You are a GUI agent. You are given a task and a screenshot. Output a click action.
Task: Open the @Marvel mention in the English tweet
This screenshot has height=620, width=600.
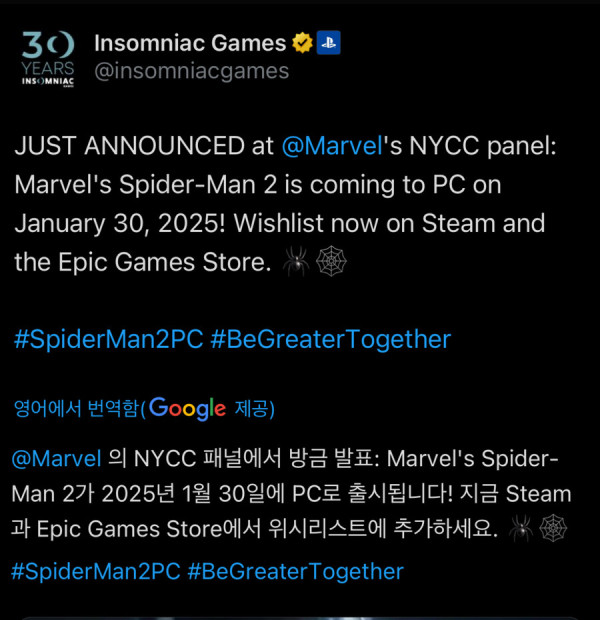pyautogui.click(x=332, y=146)
